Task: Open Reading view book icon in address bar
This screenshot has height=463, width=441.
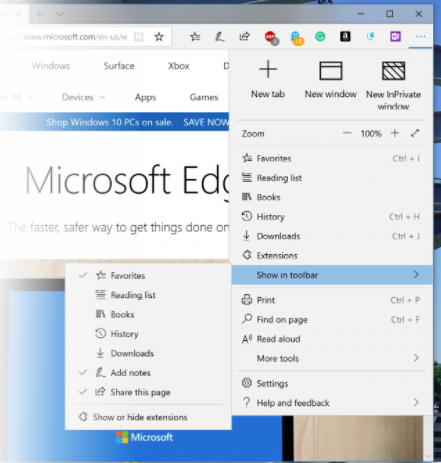Action: (x=139, y=37)
